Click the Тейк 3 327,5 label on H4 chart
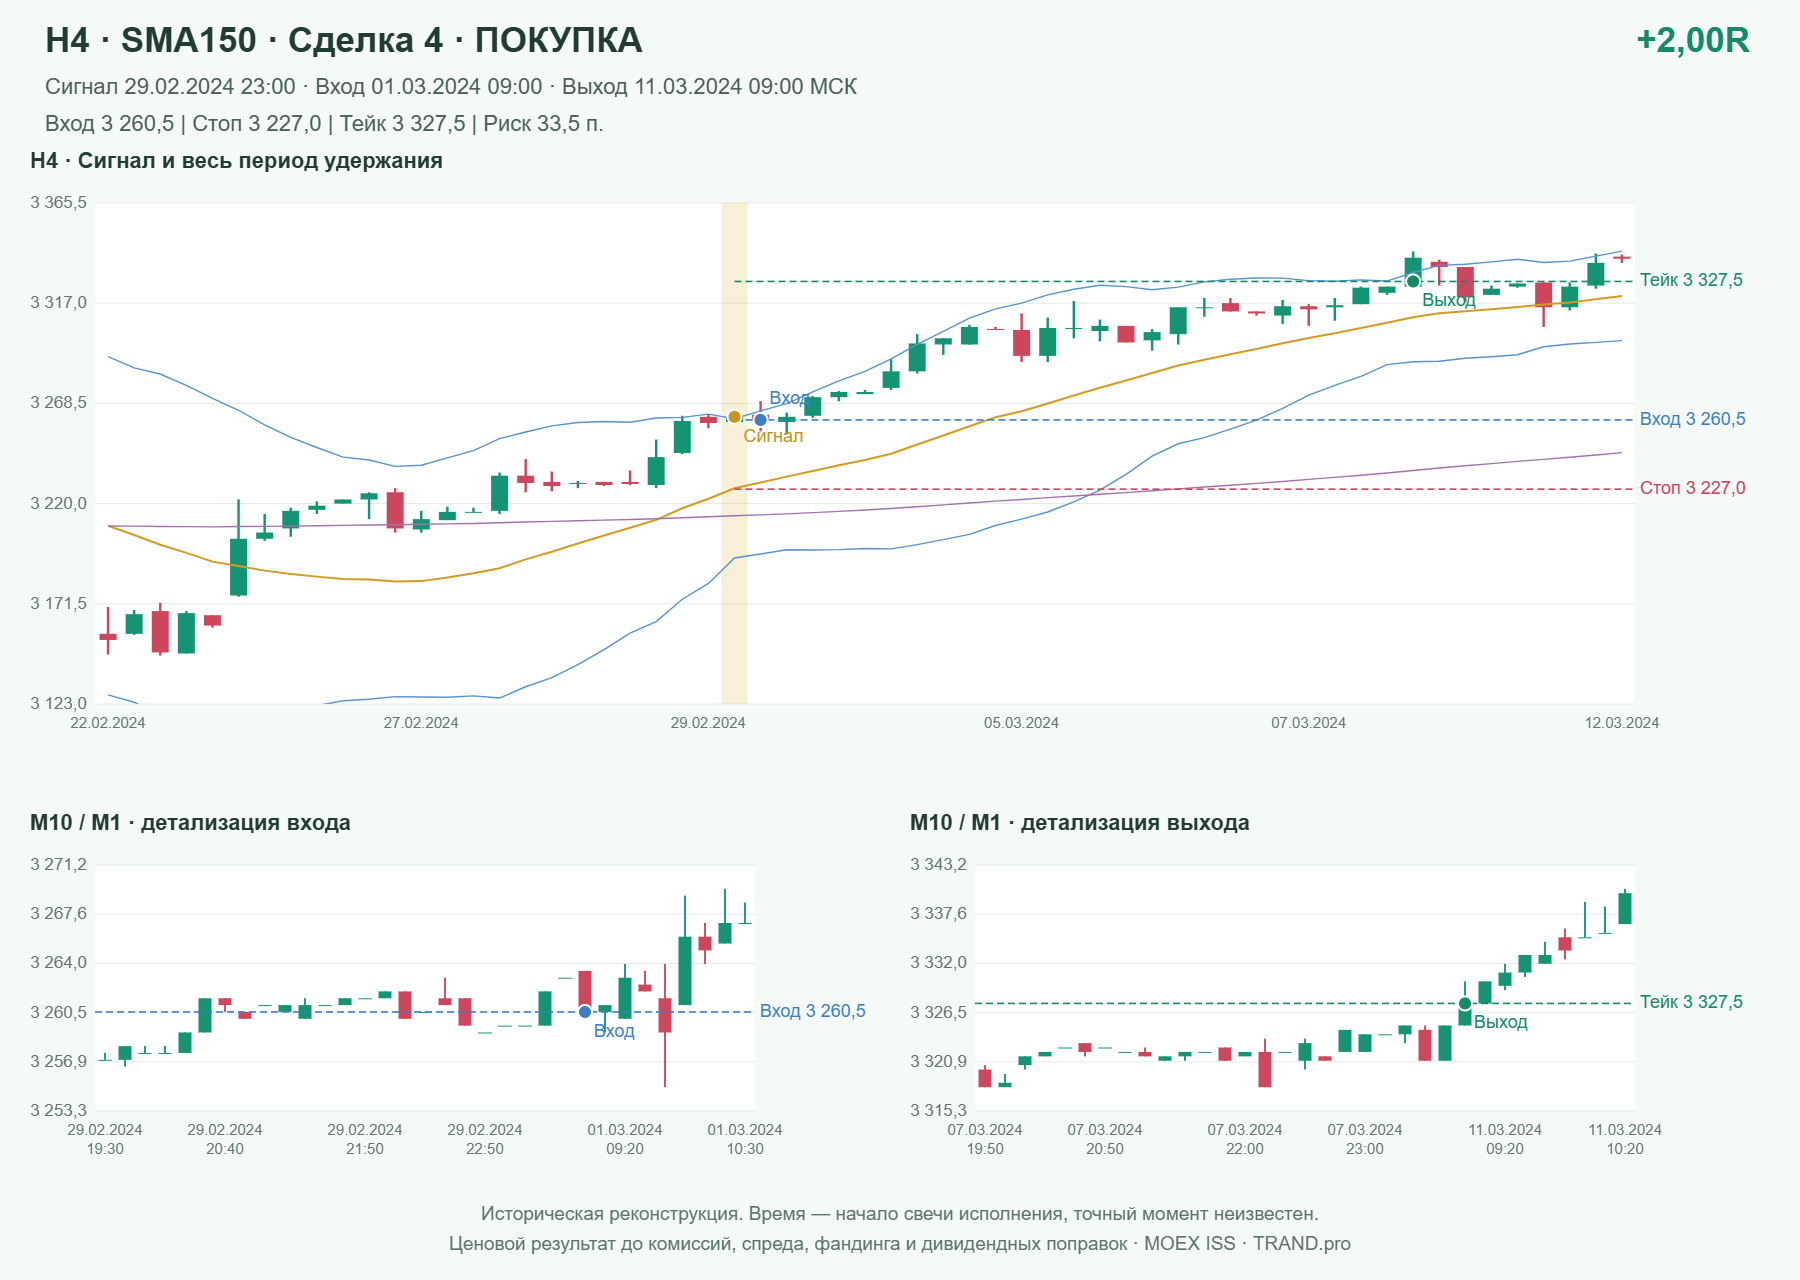Screen dimensions: 1800x1280 pyautogui.click(x=1691, y=280)
